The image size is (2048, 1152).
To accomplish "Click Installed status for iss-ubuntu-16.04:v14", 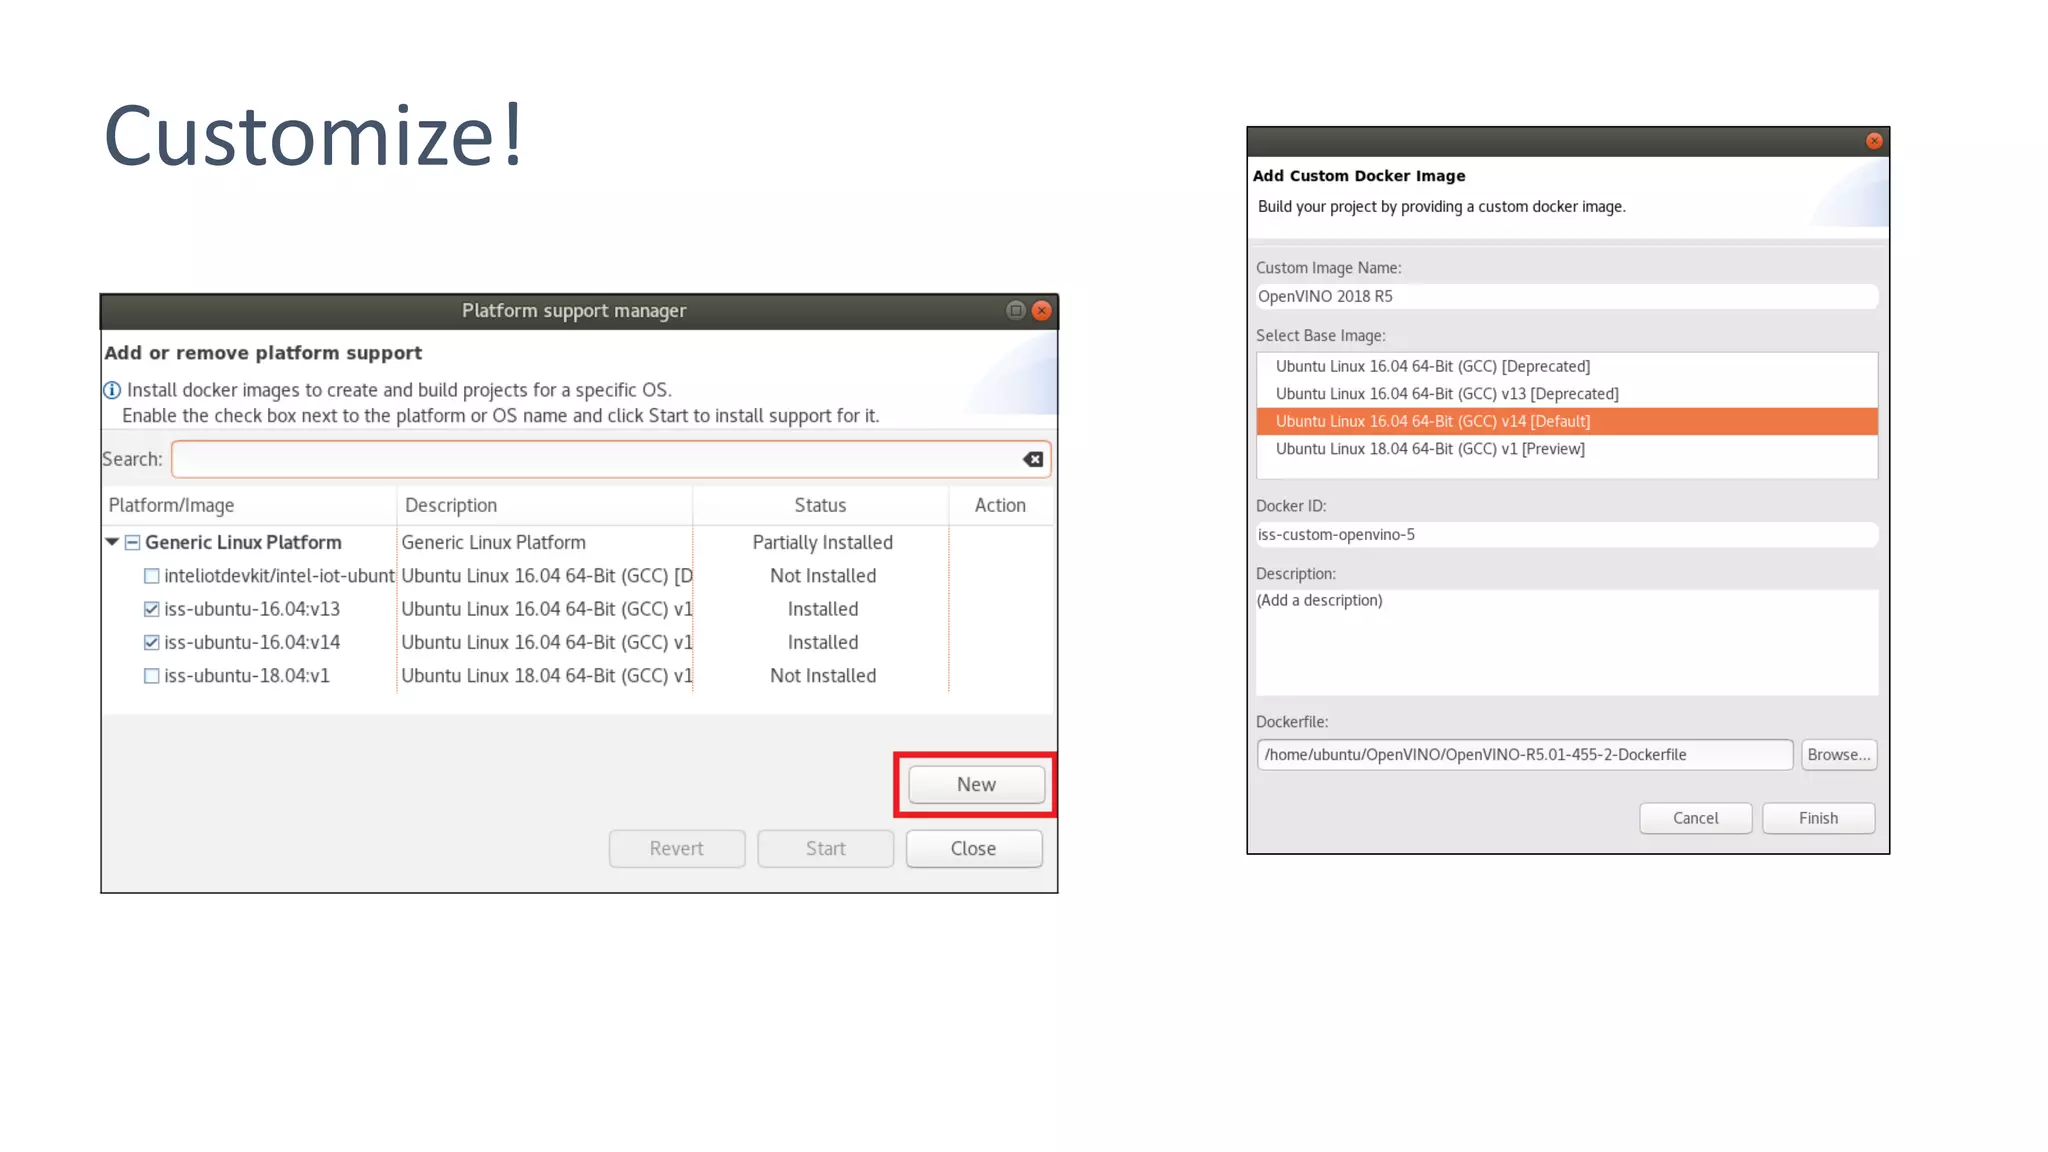I will tap(822, 642).
